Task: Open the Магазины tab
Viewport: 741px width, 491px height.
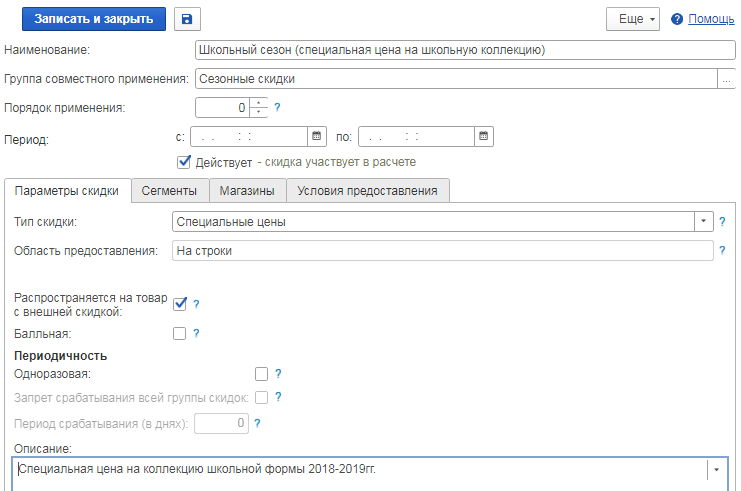Action: pyautogui.click(x=247, y=191)
